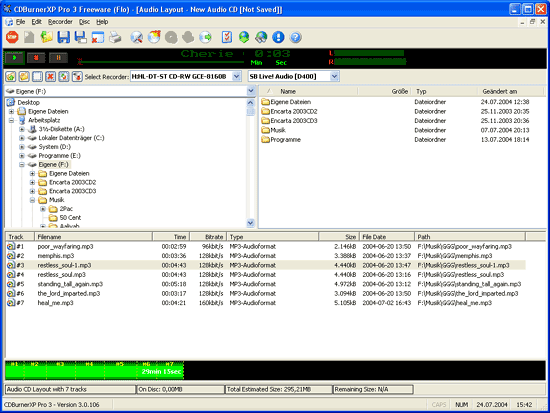Click the folder tree scroll down arrow
This screenshot has width=550, height=413.
250,222
